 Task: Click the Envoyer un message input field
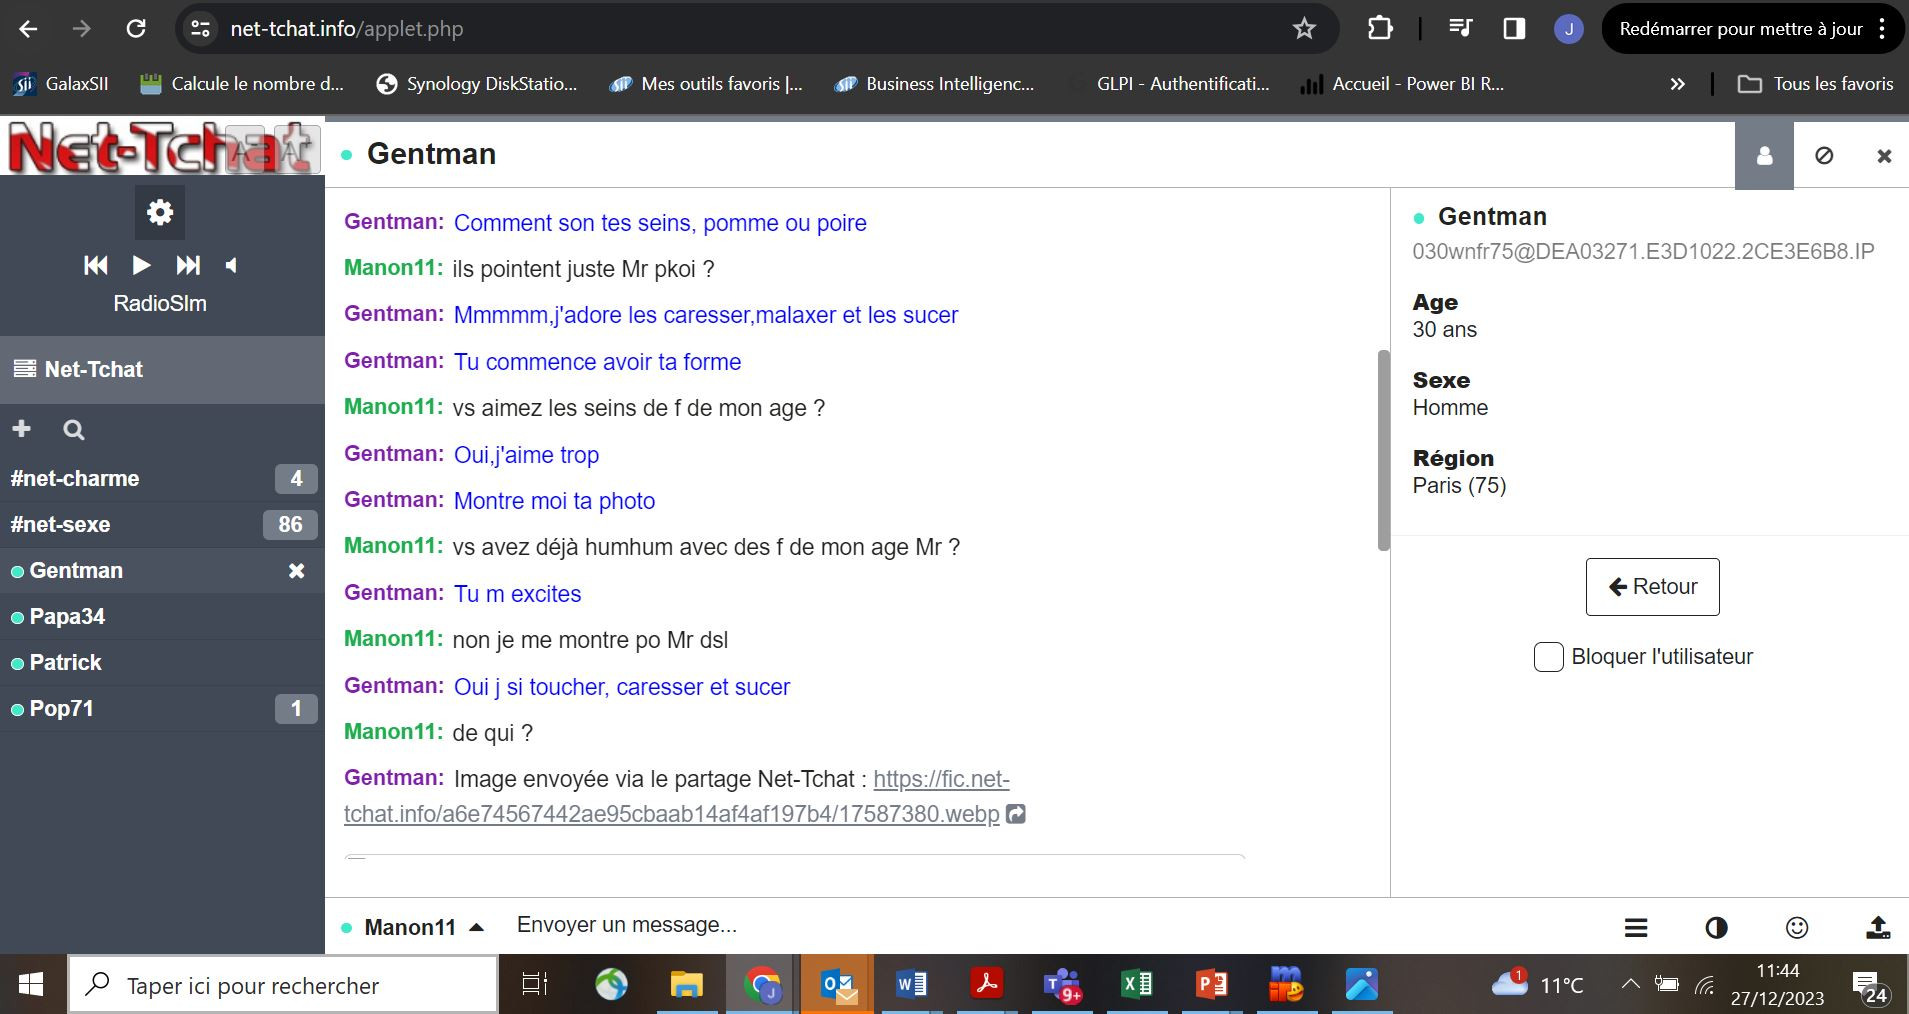point(1050,925)
